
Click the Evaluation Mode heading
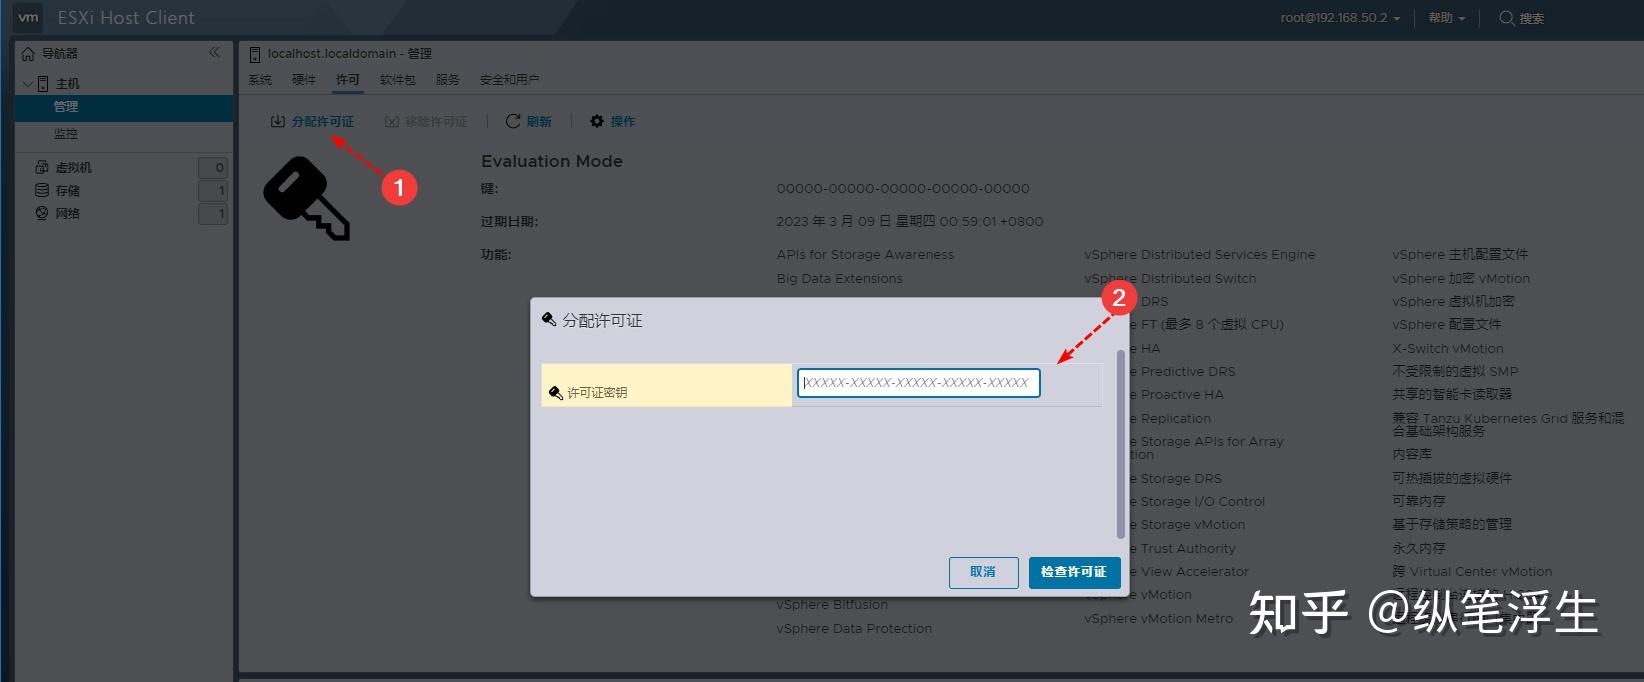pyautogui.click(x=552, y=161)
